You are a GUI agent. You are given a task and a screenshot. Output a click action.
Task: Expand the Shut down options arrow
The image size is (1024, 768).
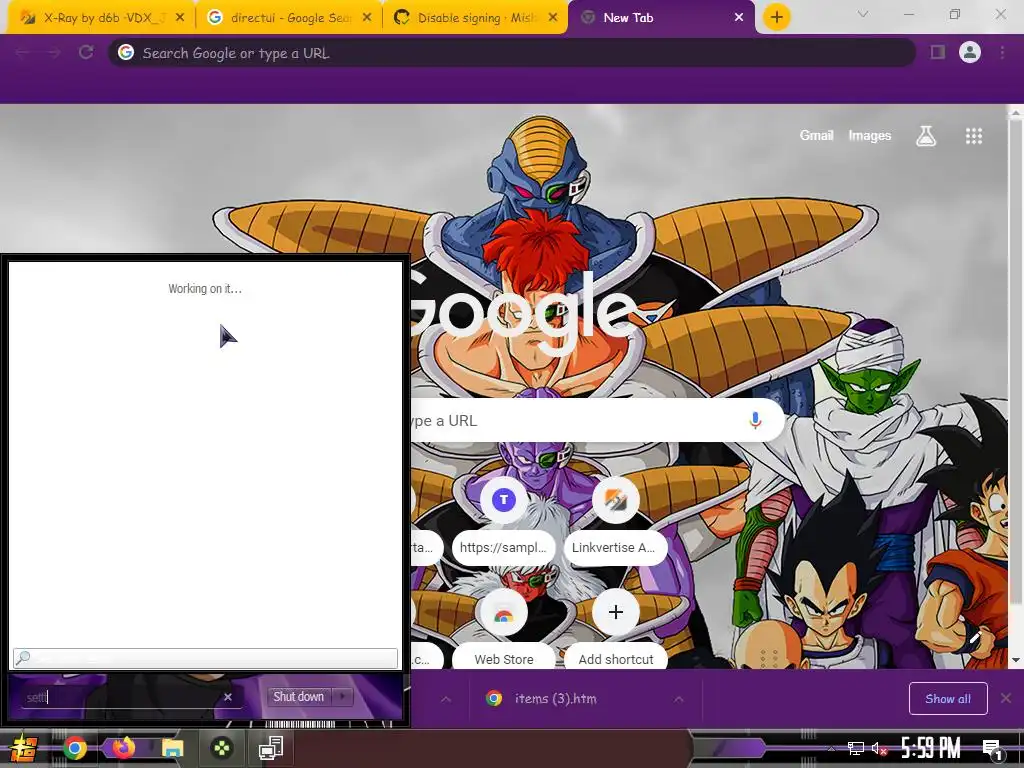(342, 697)
